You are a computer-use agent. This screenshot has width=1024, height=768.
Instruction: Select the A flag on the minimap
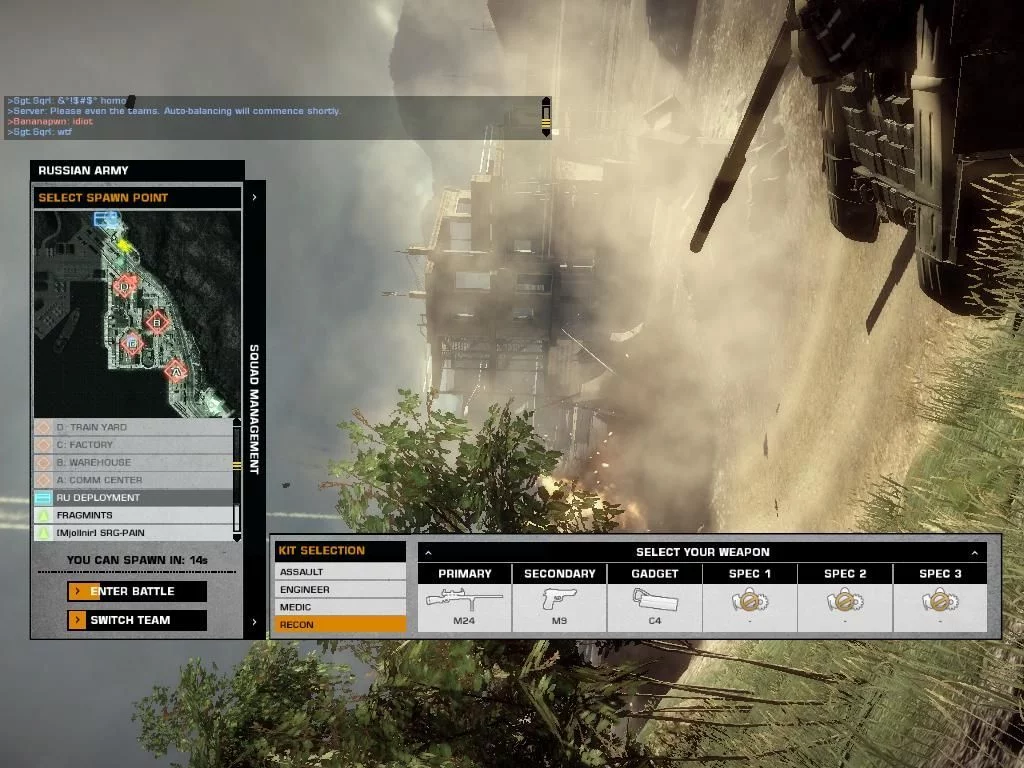pos(175,371)
